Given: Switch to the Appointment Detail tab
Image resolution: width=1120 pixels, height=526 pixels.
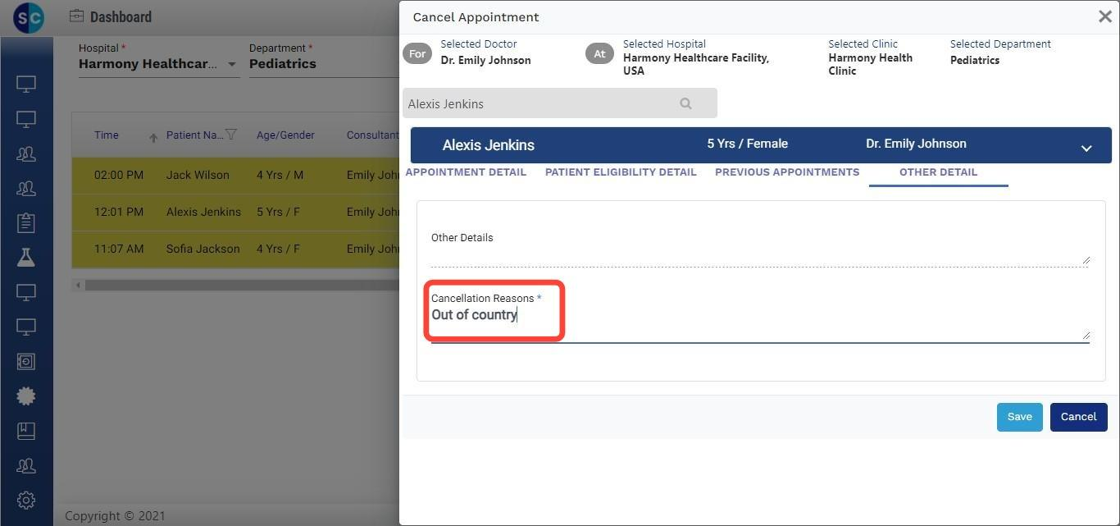Looking at the screenshot, I should 466,172.
